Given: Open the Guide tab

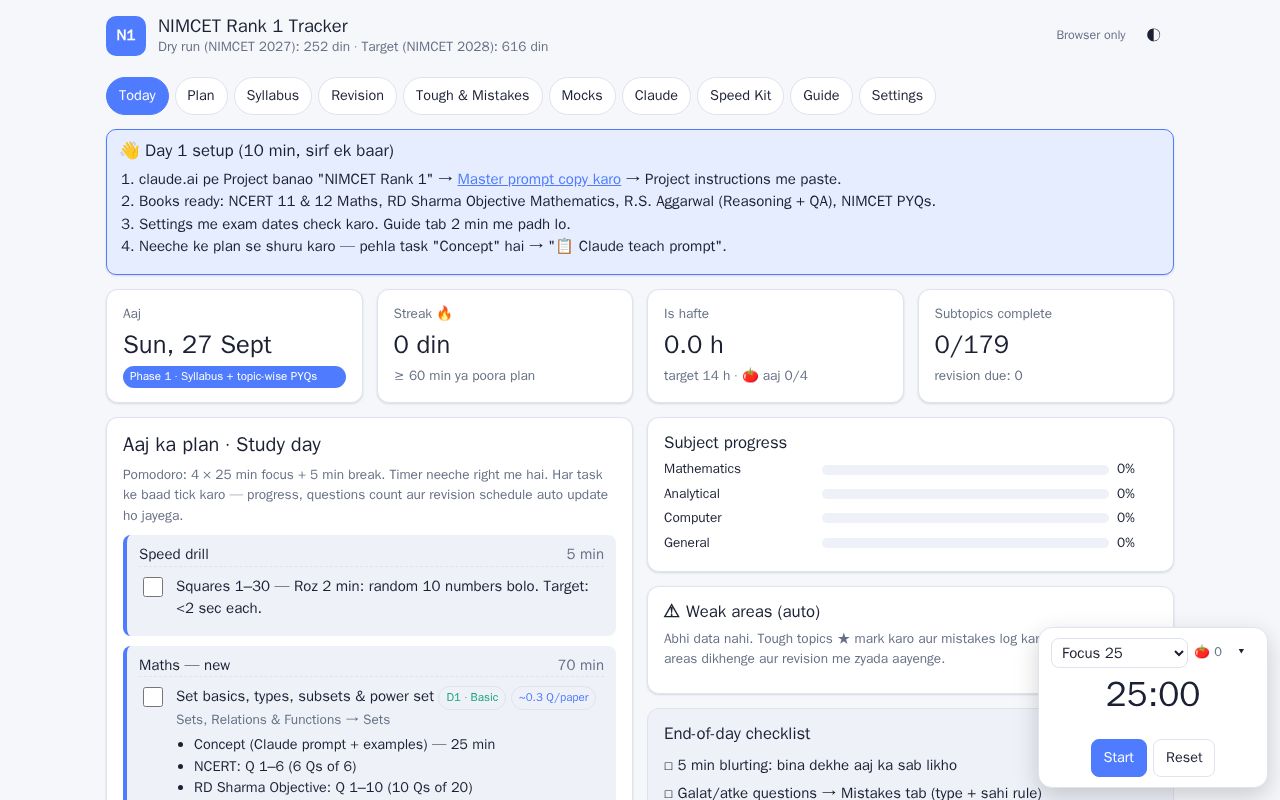Looking at the screenshot, I should pos(821,96).
